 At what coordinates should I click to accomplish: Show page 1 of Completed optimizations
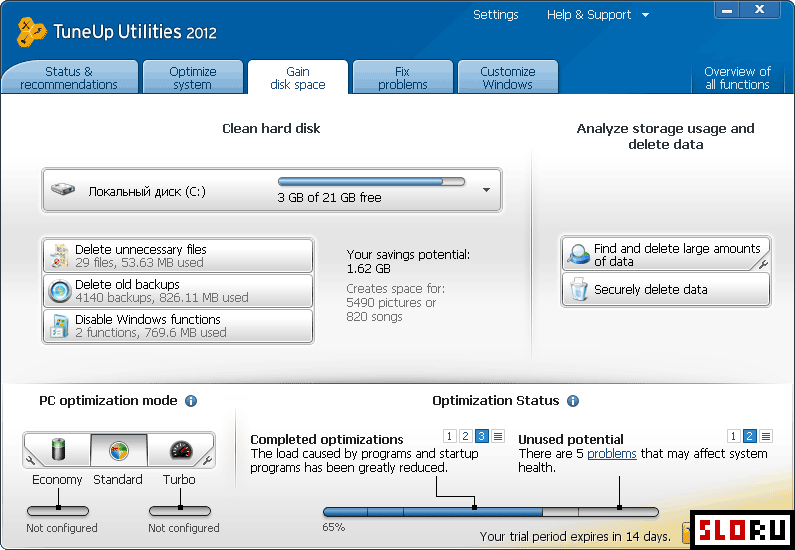click(x=449, y=436)
